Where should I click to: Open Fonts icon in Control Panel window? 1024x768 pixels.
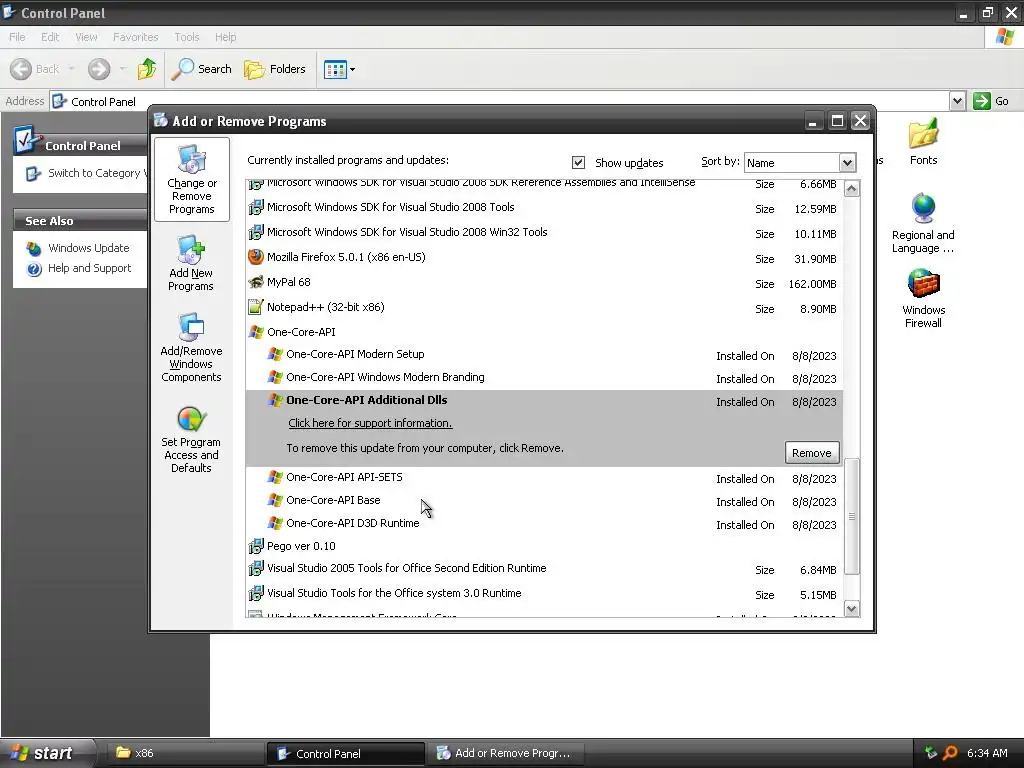click(x=923, y=135)
